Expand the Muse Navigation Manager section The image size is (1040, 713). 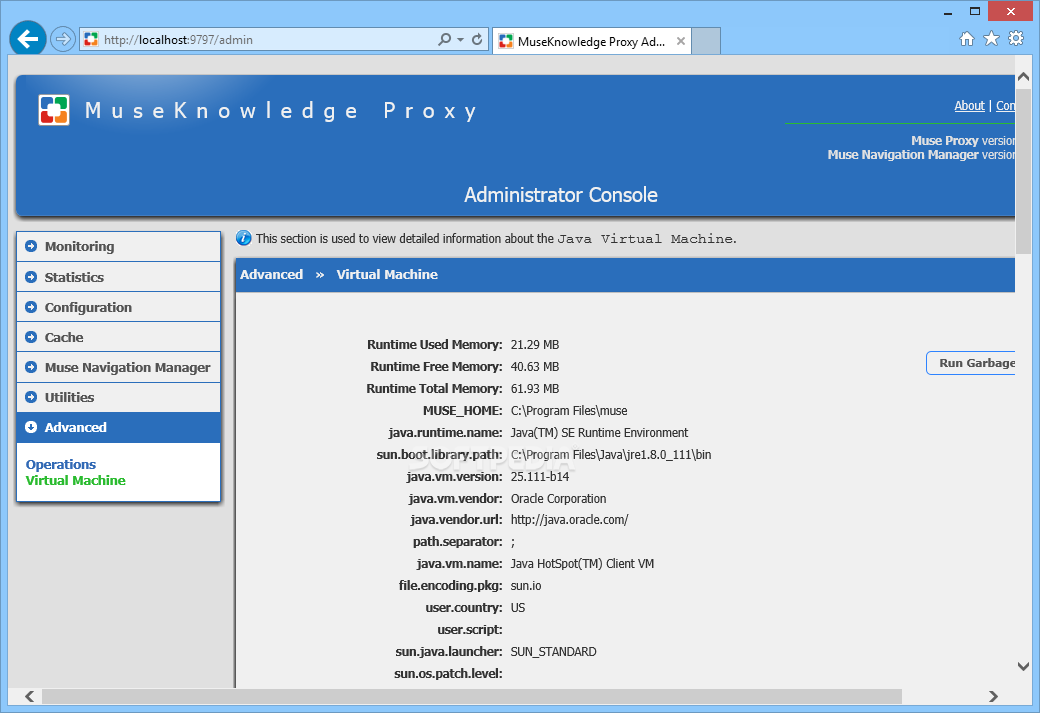click(119, 367)
